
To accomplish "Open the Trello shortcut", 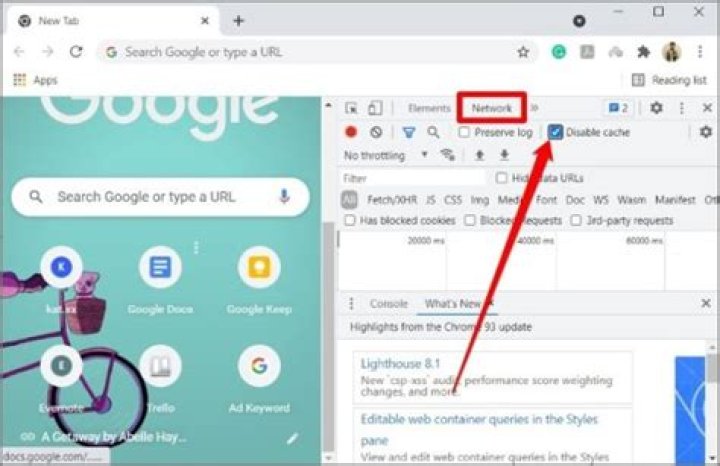I will tap(160, 379).
